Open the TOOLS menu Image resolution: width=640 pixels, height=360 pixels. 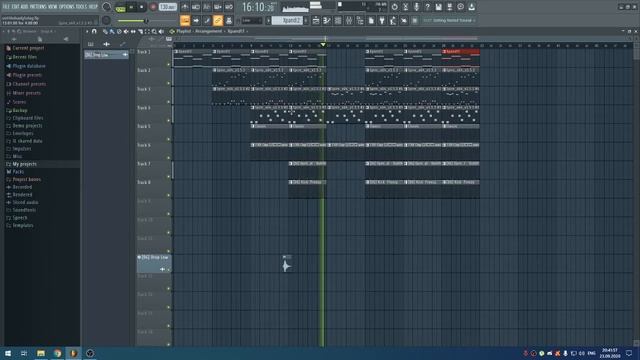[x=81, y=7]
